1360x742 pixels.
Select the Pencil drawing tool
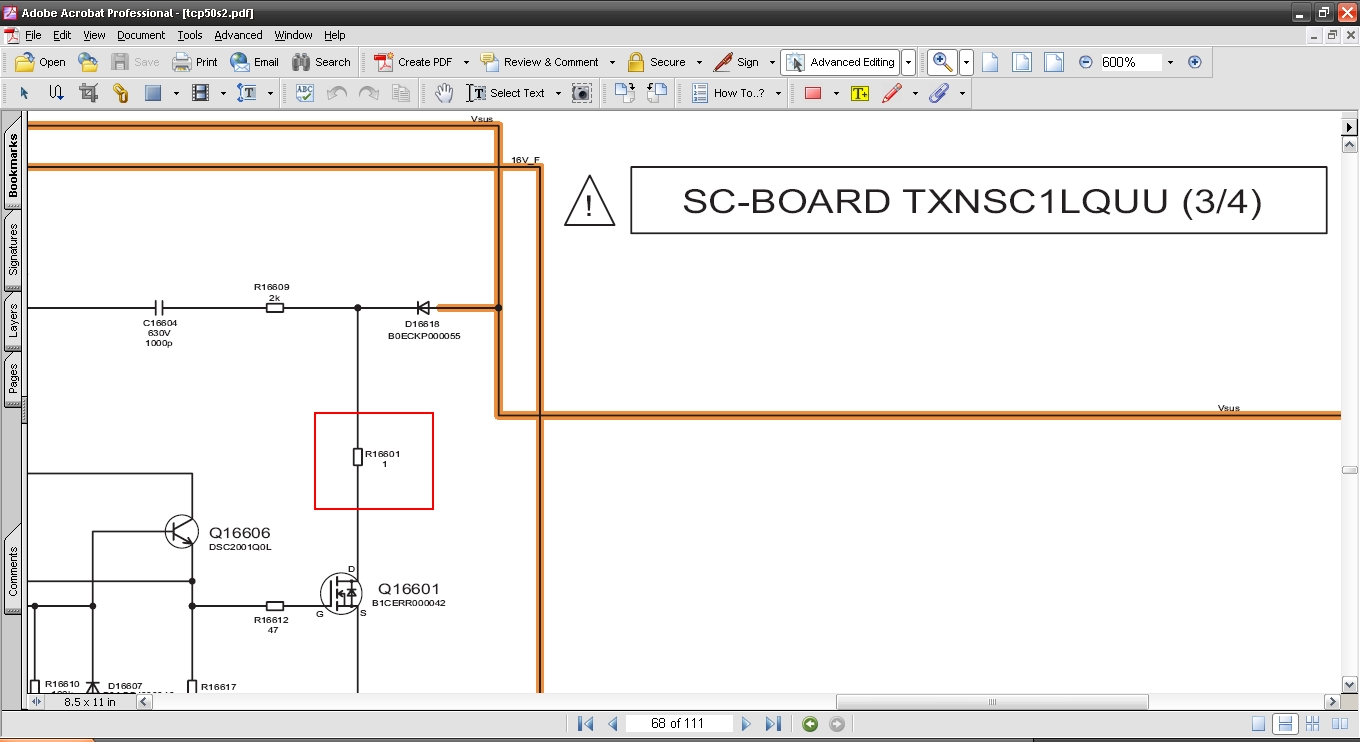[x=892, y=93]
